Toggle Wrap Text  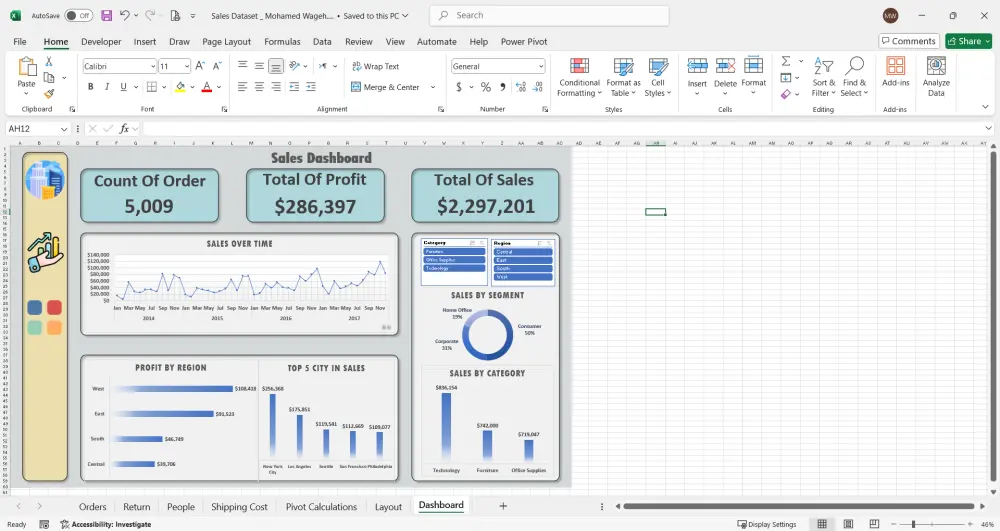pyautogui.click(x=375, y=66)
